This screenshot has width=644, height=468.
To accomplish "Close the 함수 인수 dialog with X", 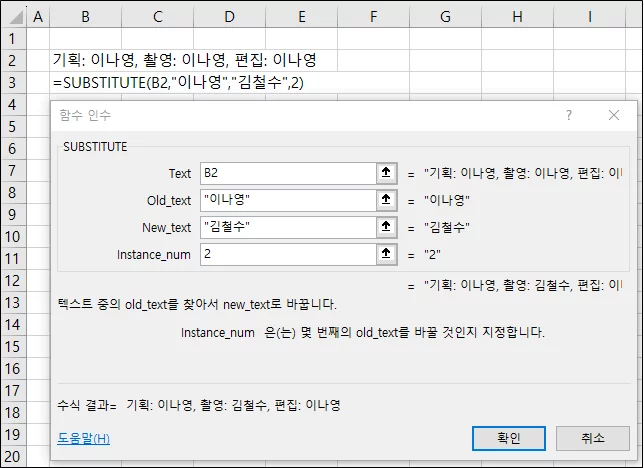I will pyautogui.click(x=614, y=115).
